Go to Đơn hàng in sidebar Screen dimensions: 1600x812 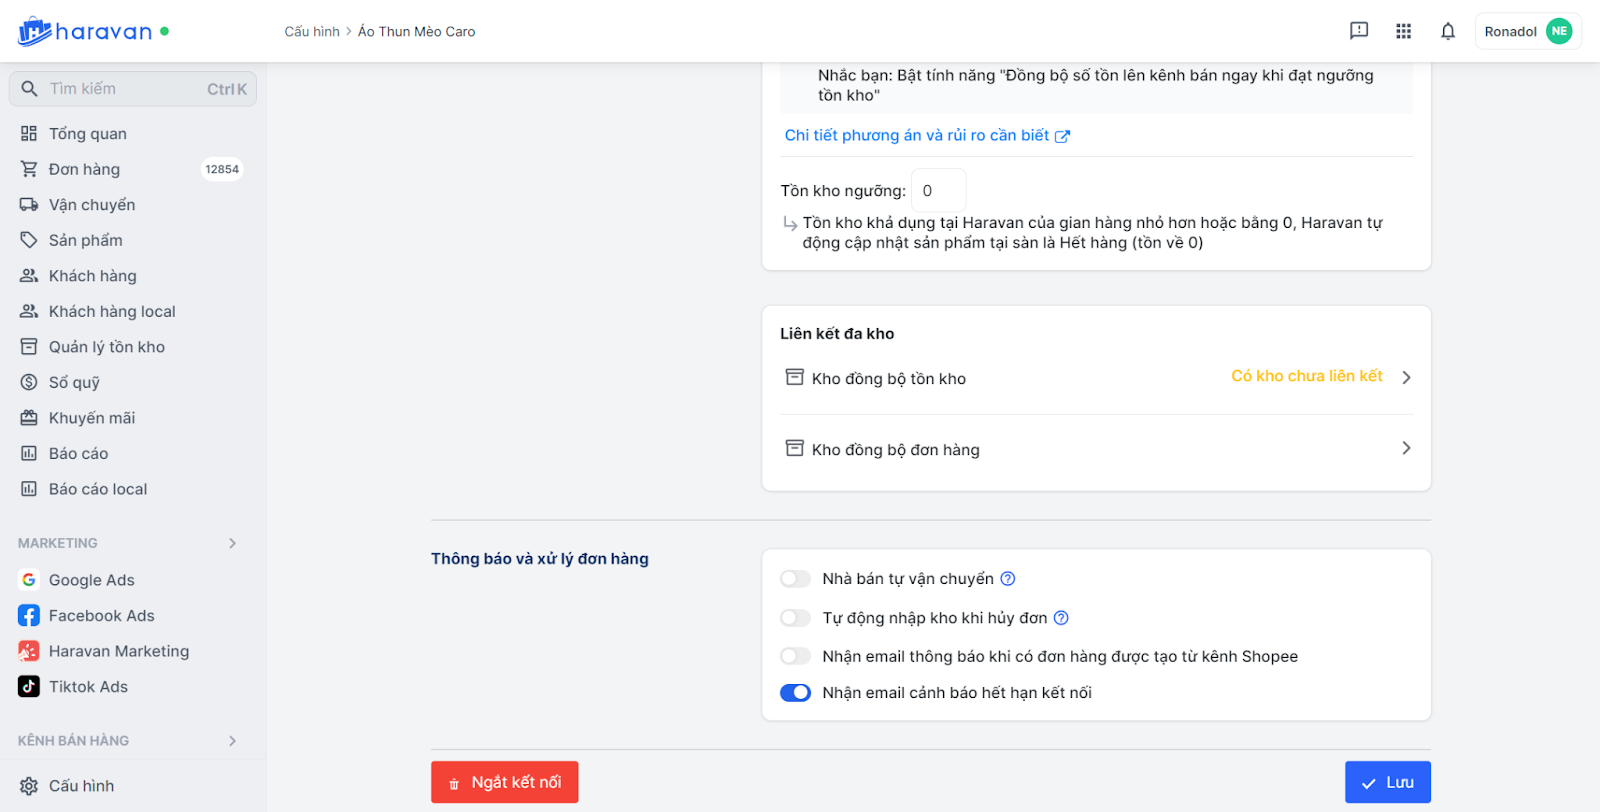84,169
